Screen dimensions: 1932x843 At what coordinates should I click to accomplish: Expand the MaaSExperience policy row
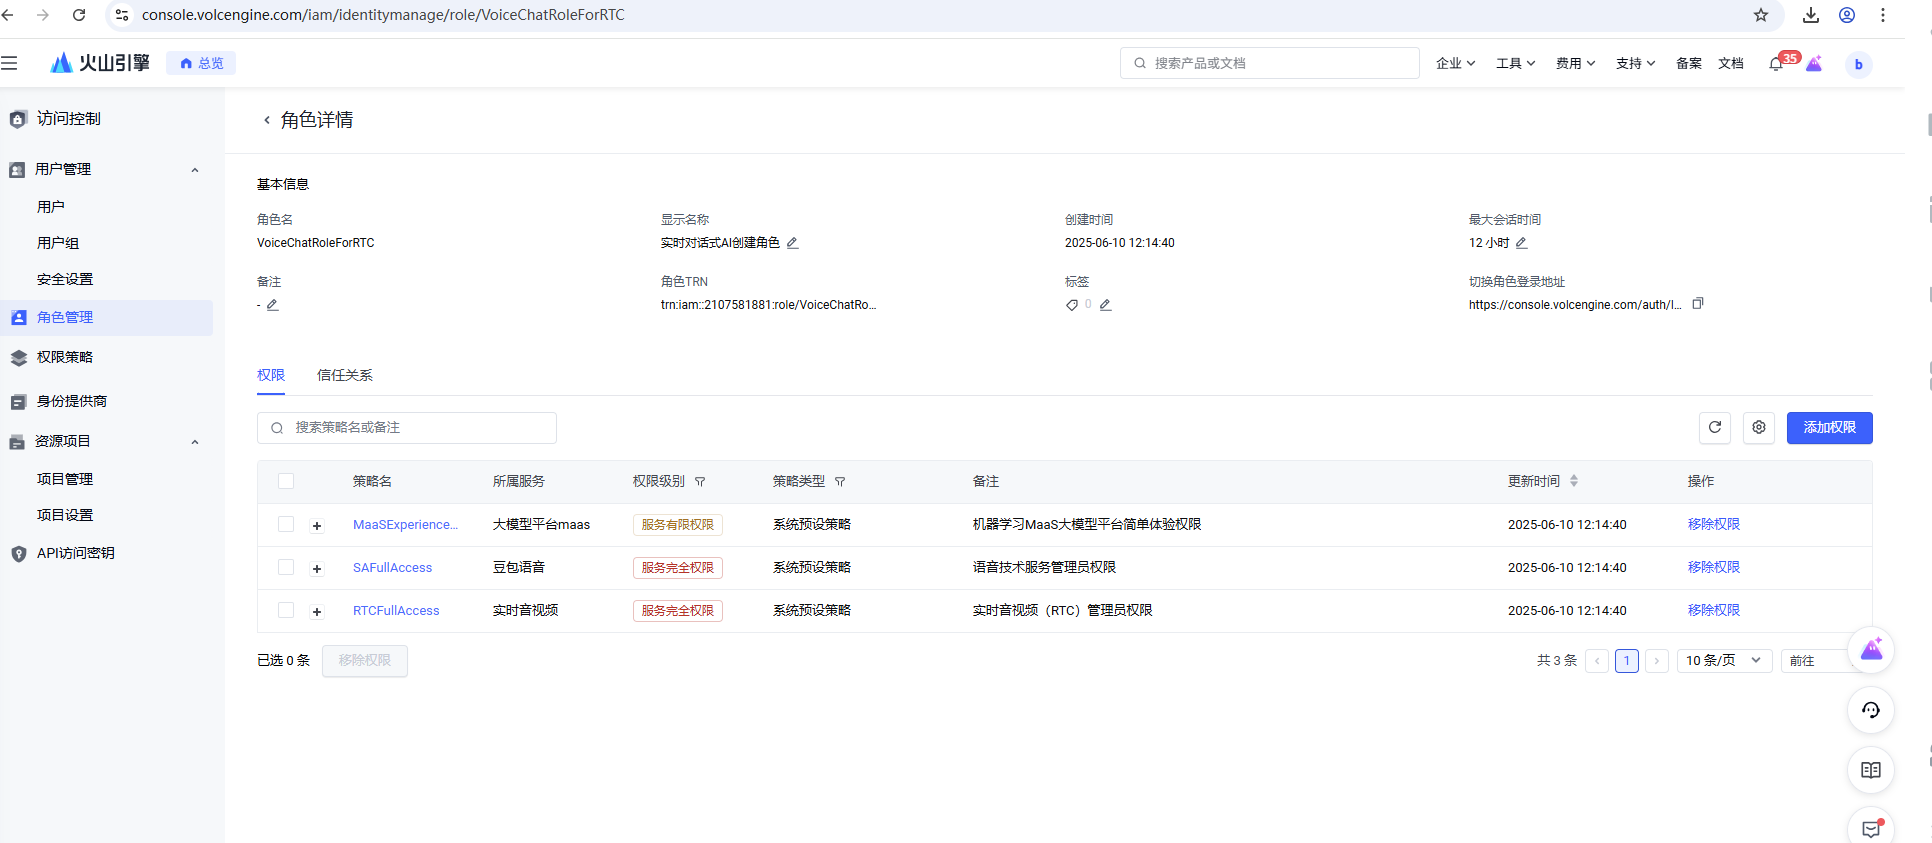[317, 526]
